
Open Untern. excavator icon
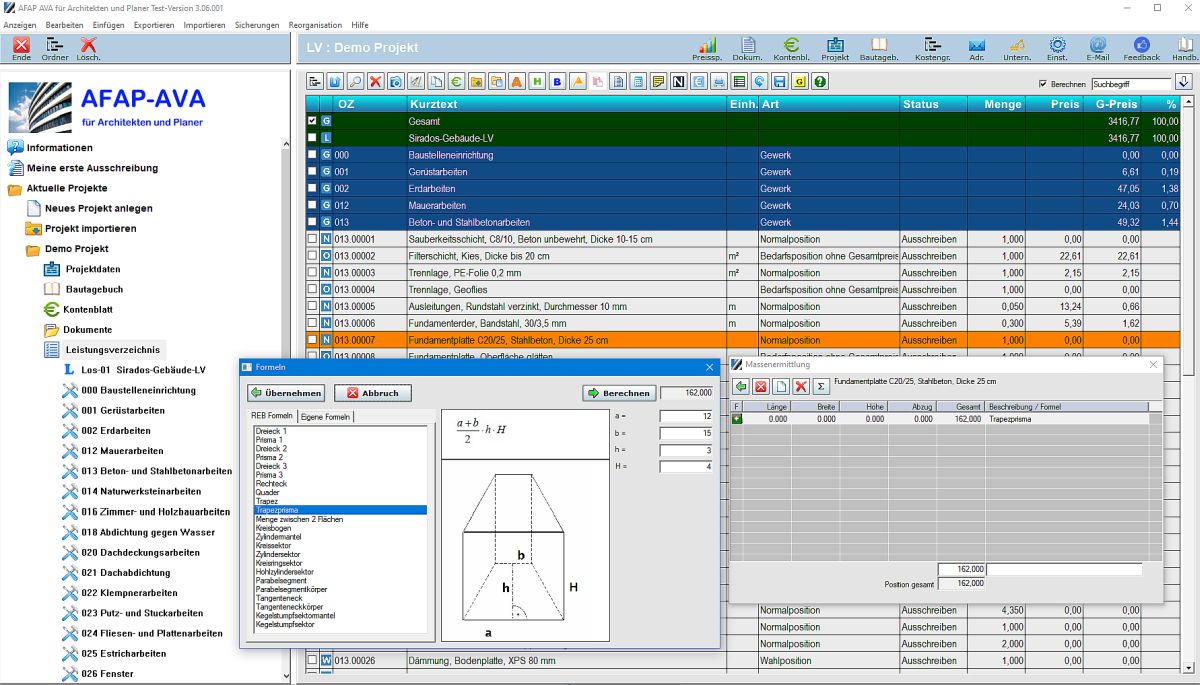pos(1017,49)
